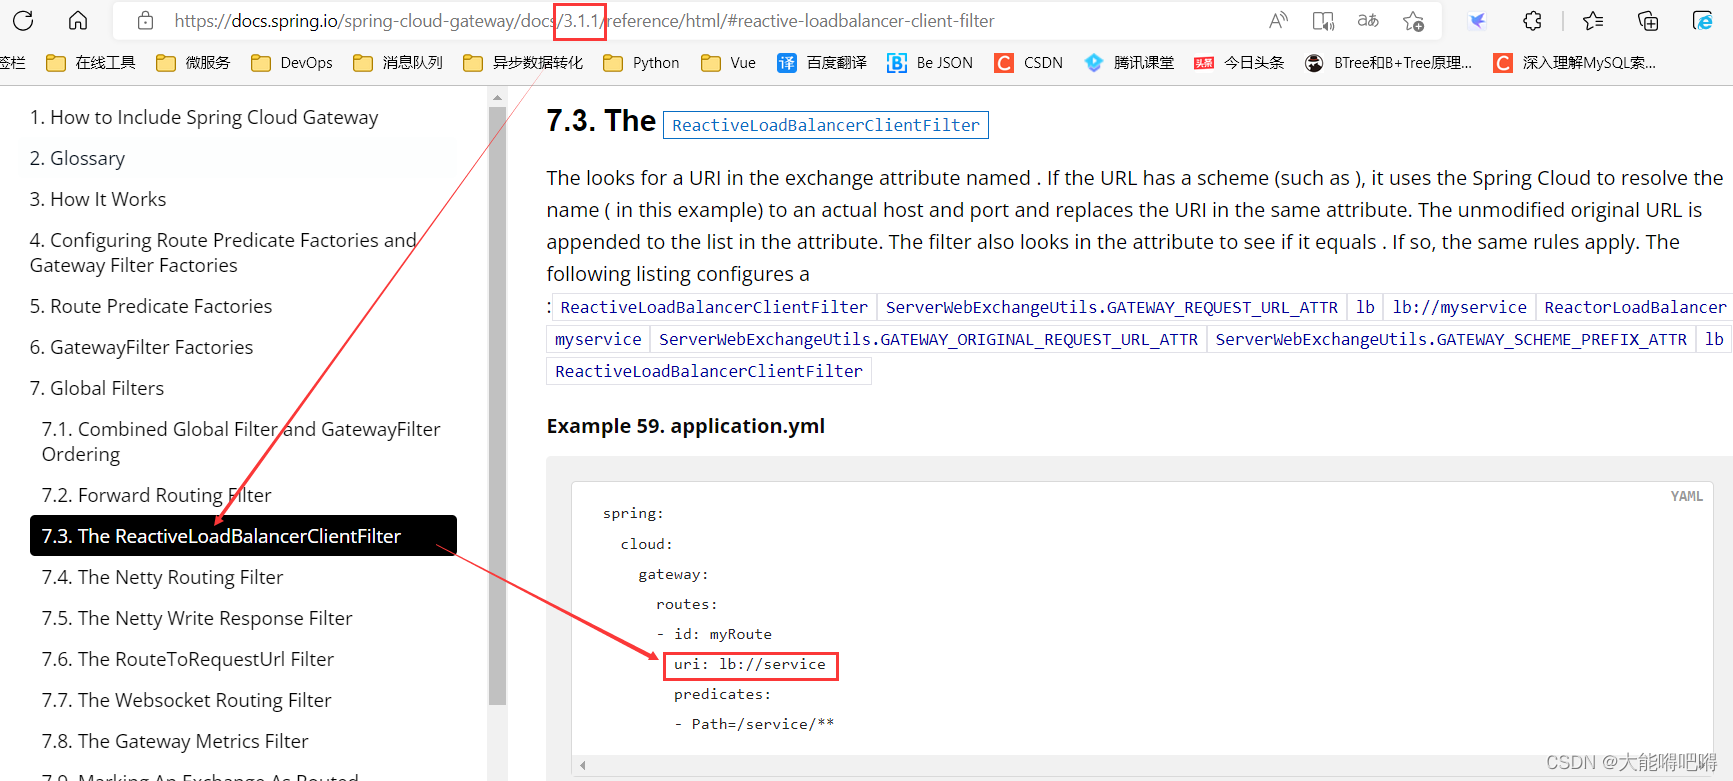Go to How to Include Spring Cloud Gateway
The height and width of the screenshot is (781, 1733).
pyautogui.click(x=204, y=117)
